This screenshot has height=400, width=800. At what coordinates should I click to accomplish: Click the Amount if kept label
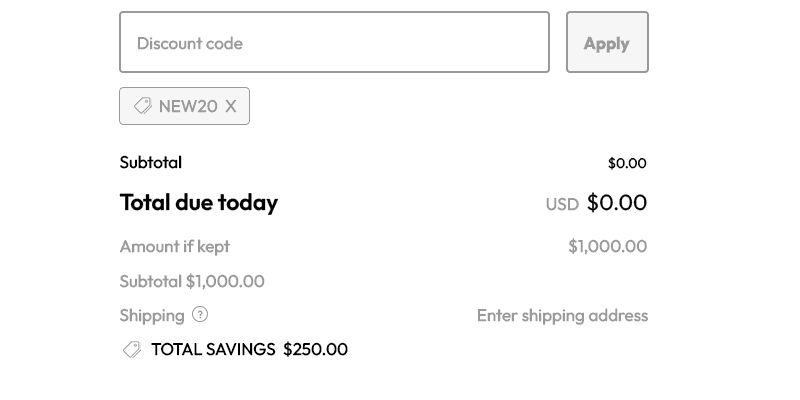[x=174, y=246]
